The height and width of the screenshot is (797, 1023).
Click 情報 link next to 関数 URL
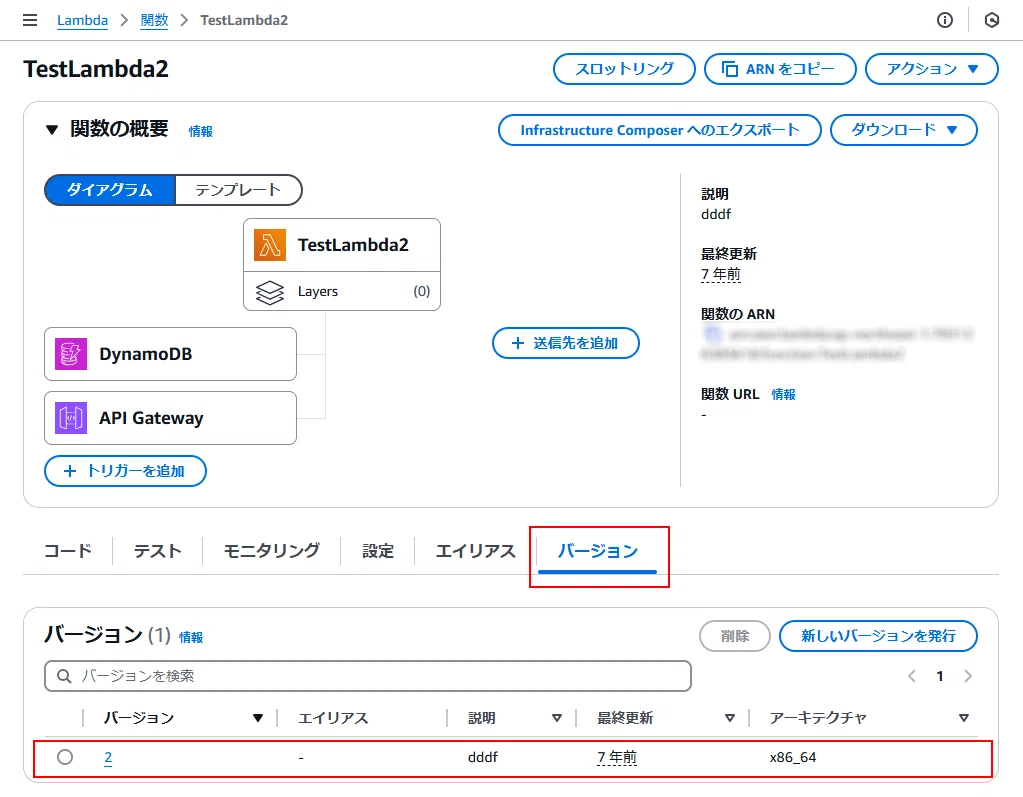tap(784, 394)
